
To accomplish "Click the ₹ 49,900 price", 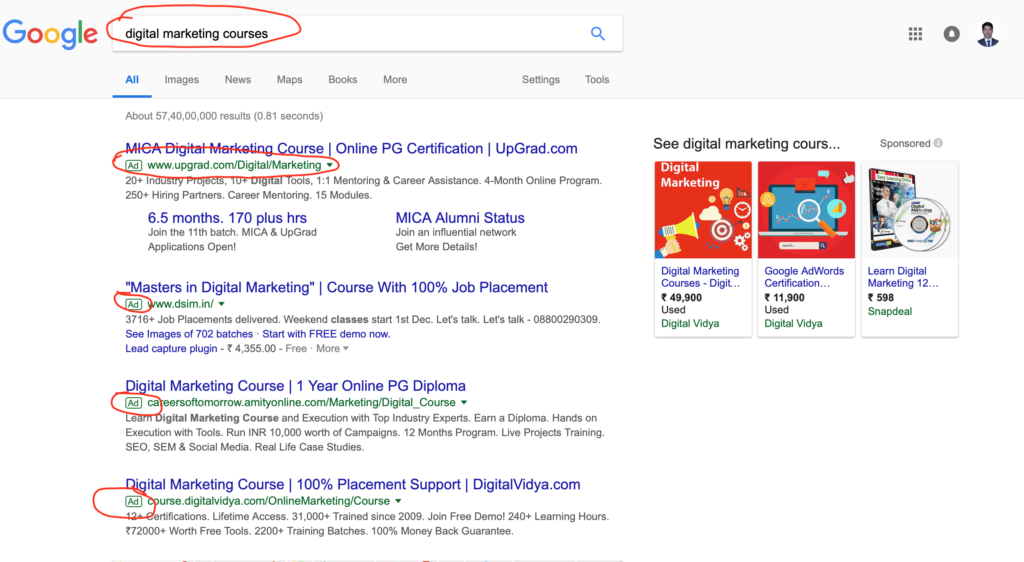I will pyautogui.click(x=681, y=298).
